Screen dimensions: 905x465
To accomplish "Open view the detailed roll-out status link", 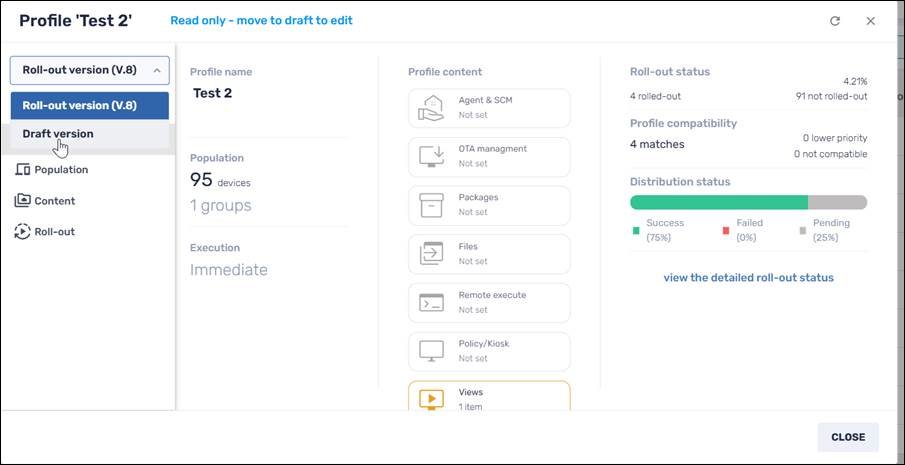I will pyautogui.click(x=748, y=278).
